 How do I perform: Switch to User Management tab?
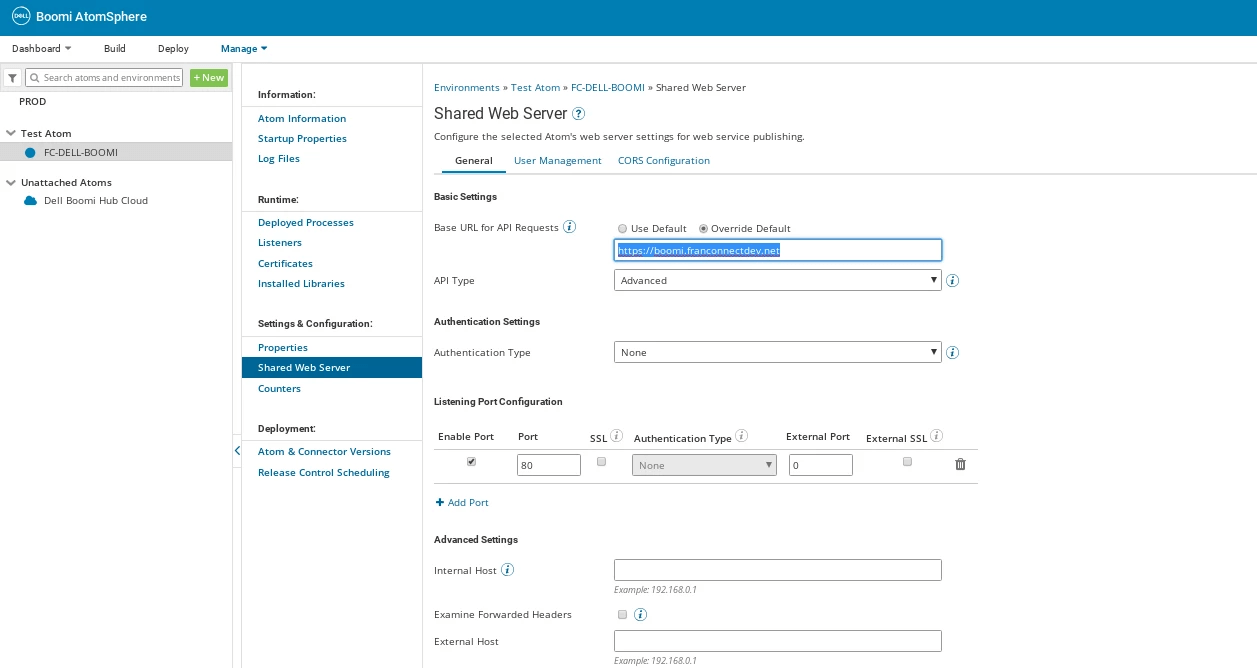558,160
